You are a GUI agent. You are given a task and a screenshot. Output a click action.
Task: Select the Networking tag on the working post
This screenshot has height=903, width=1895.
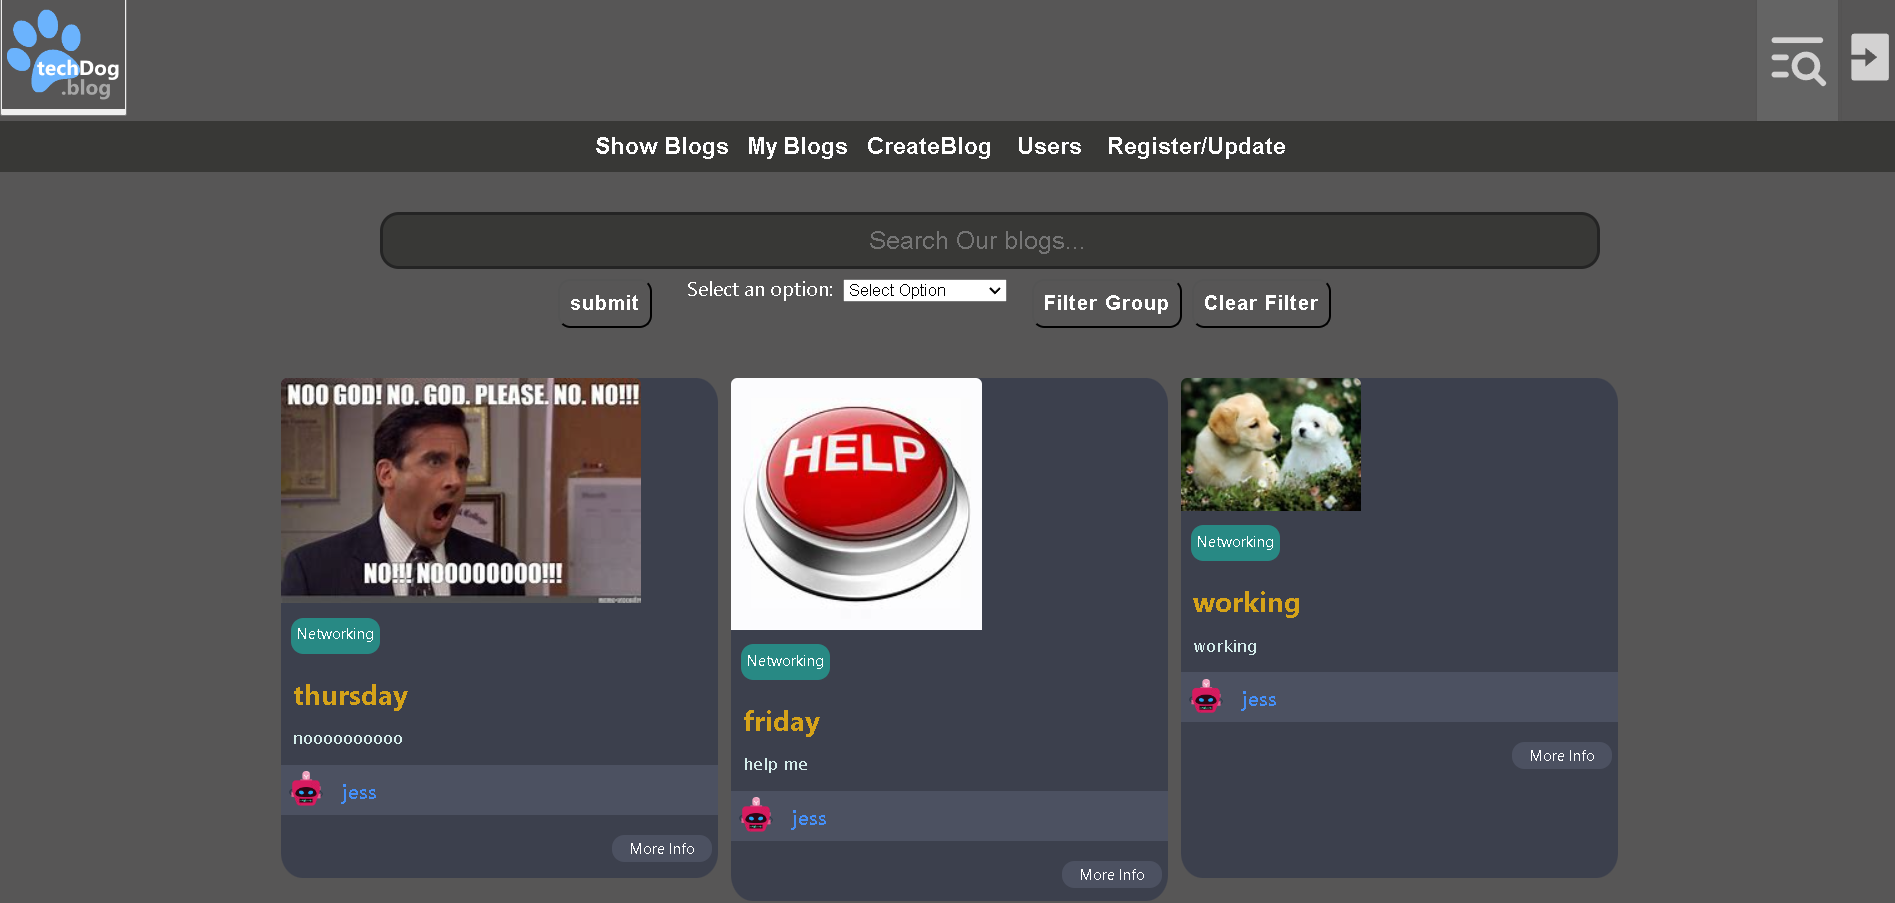(x=1234, y=542)
